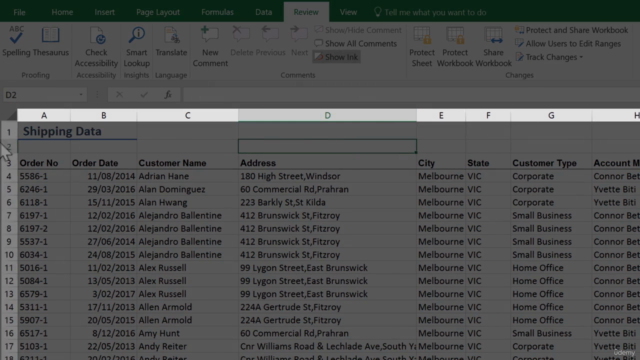Click Protect Workbook icon

click(x=455, y=36)
